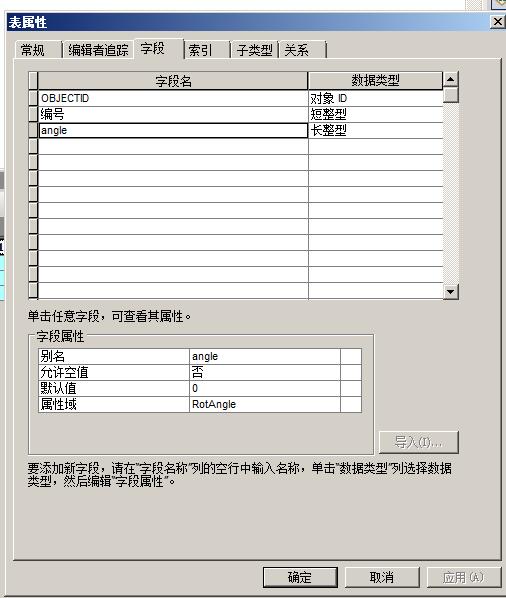Click the field list scrollbar thumb

451,95
